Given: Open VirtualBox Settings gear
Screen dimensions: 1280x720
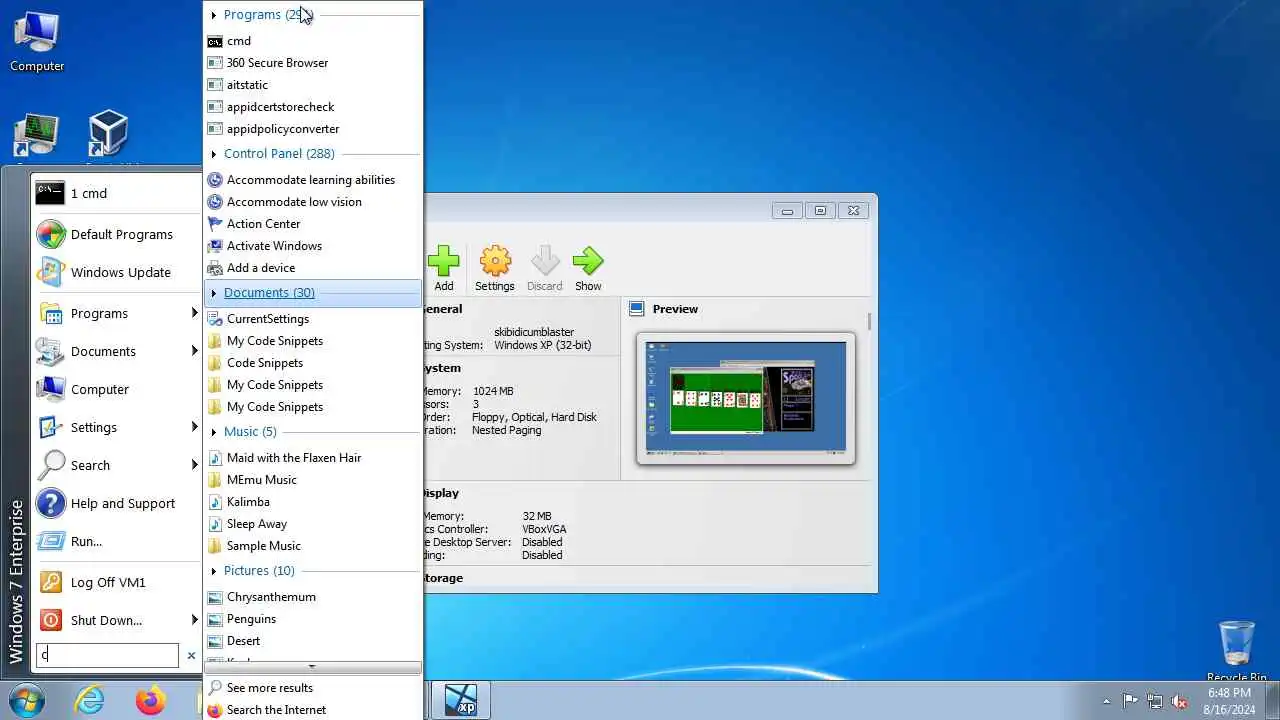Looking at the screenshot, I should click(x=494, y=269).
